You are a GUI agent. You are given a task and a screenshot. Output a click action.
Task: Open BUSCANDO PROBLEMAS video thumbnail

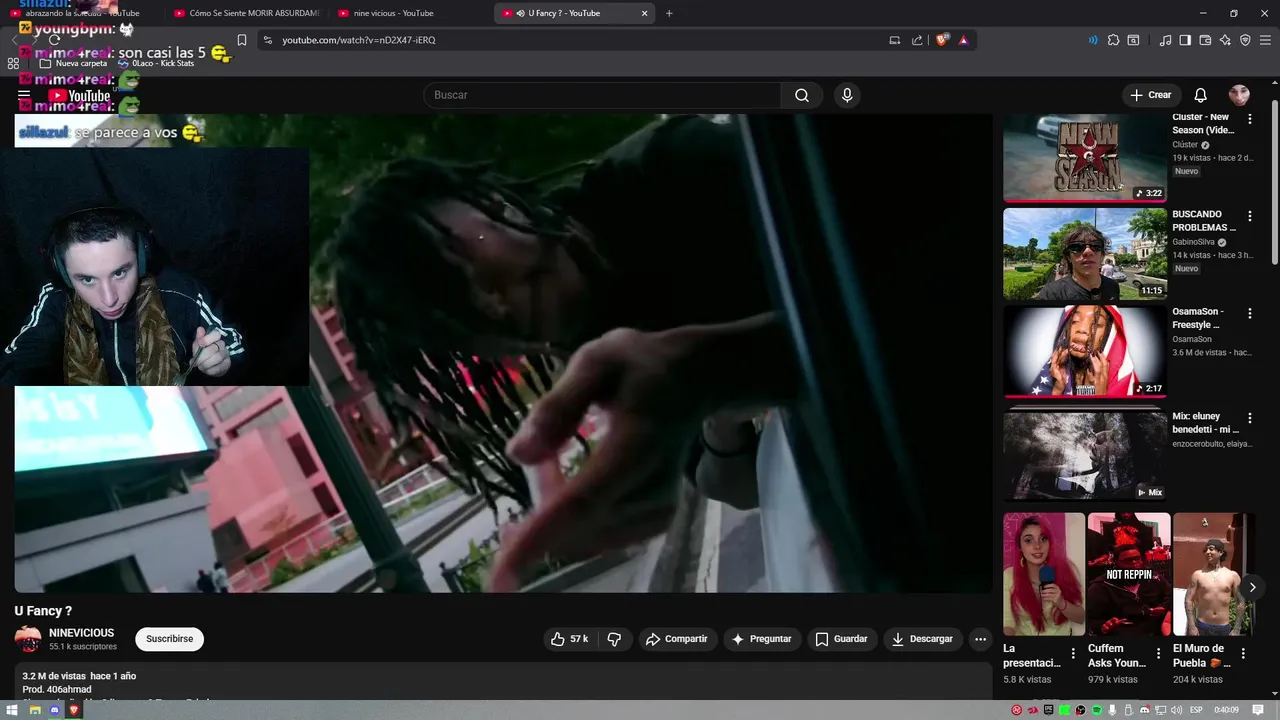click(x=1085, y=254)
